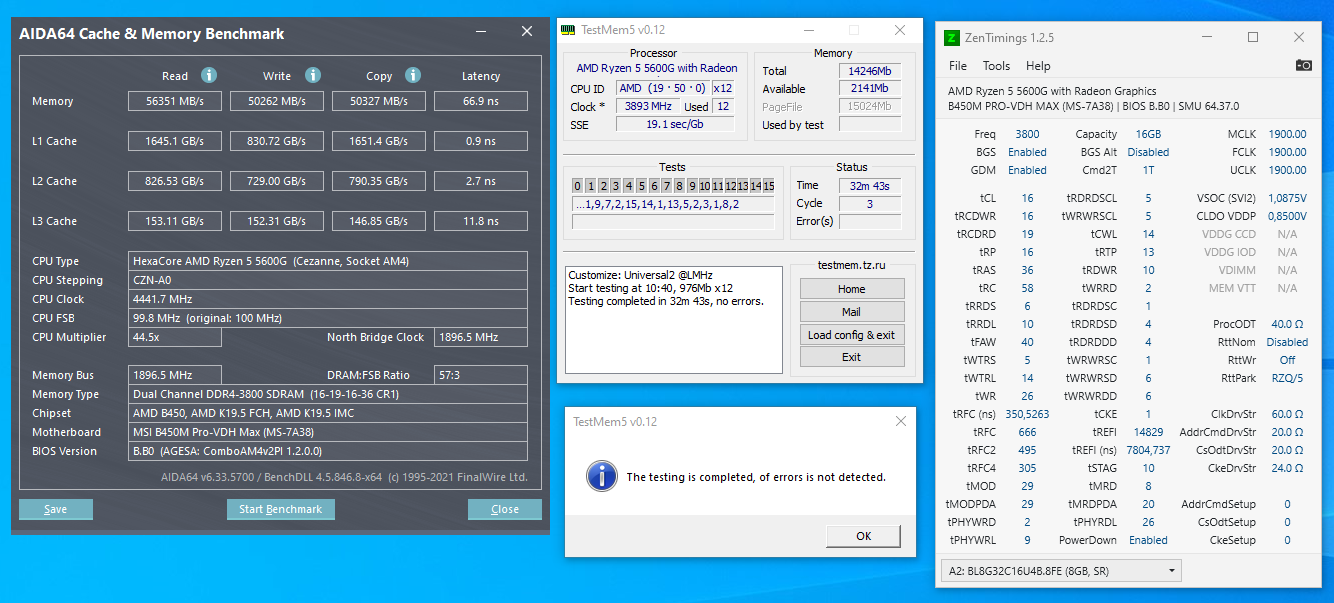
Task: Open the Help menu in ZenTimings
Action: point(1038,66)
